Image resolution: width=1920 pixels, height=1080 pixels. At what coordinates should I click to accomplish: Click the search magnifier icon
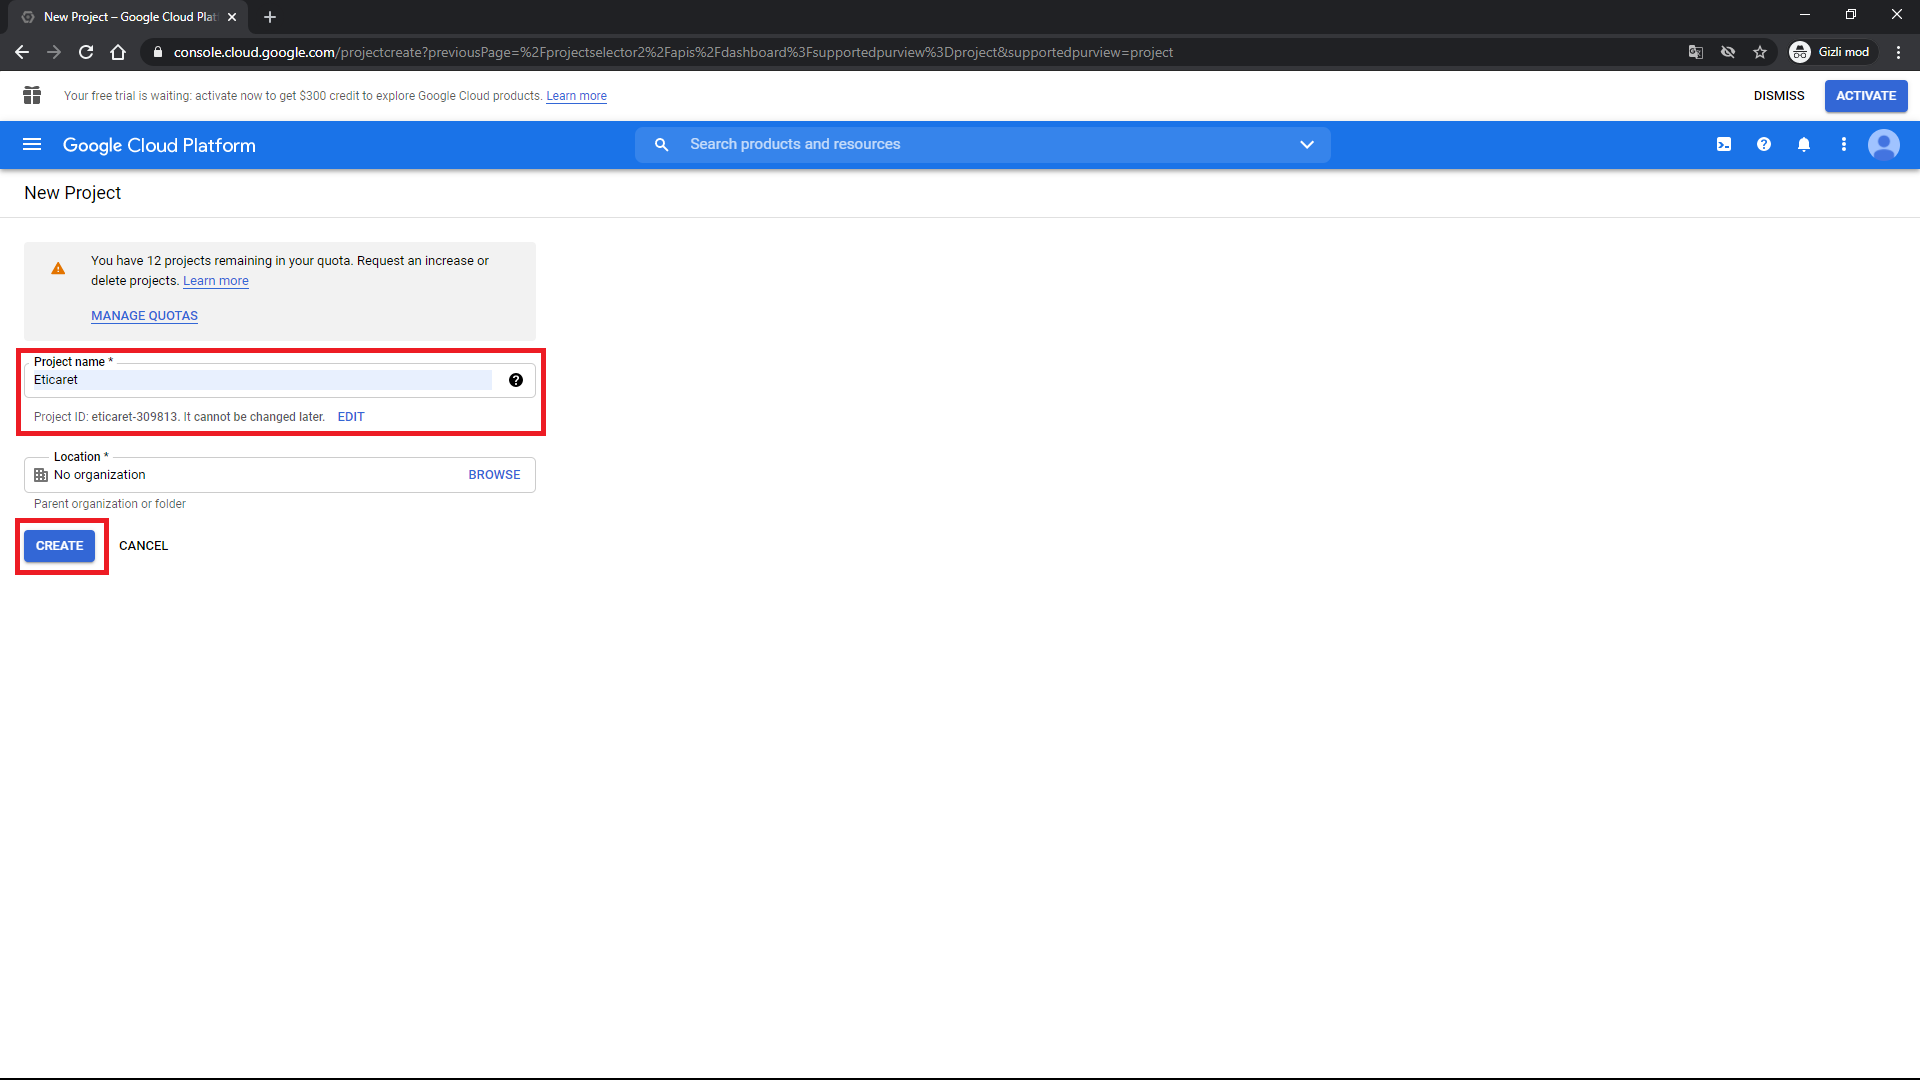pos(661,145)
